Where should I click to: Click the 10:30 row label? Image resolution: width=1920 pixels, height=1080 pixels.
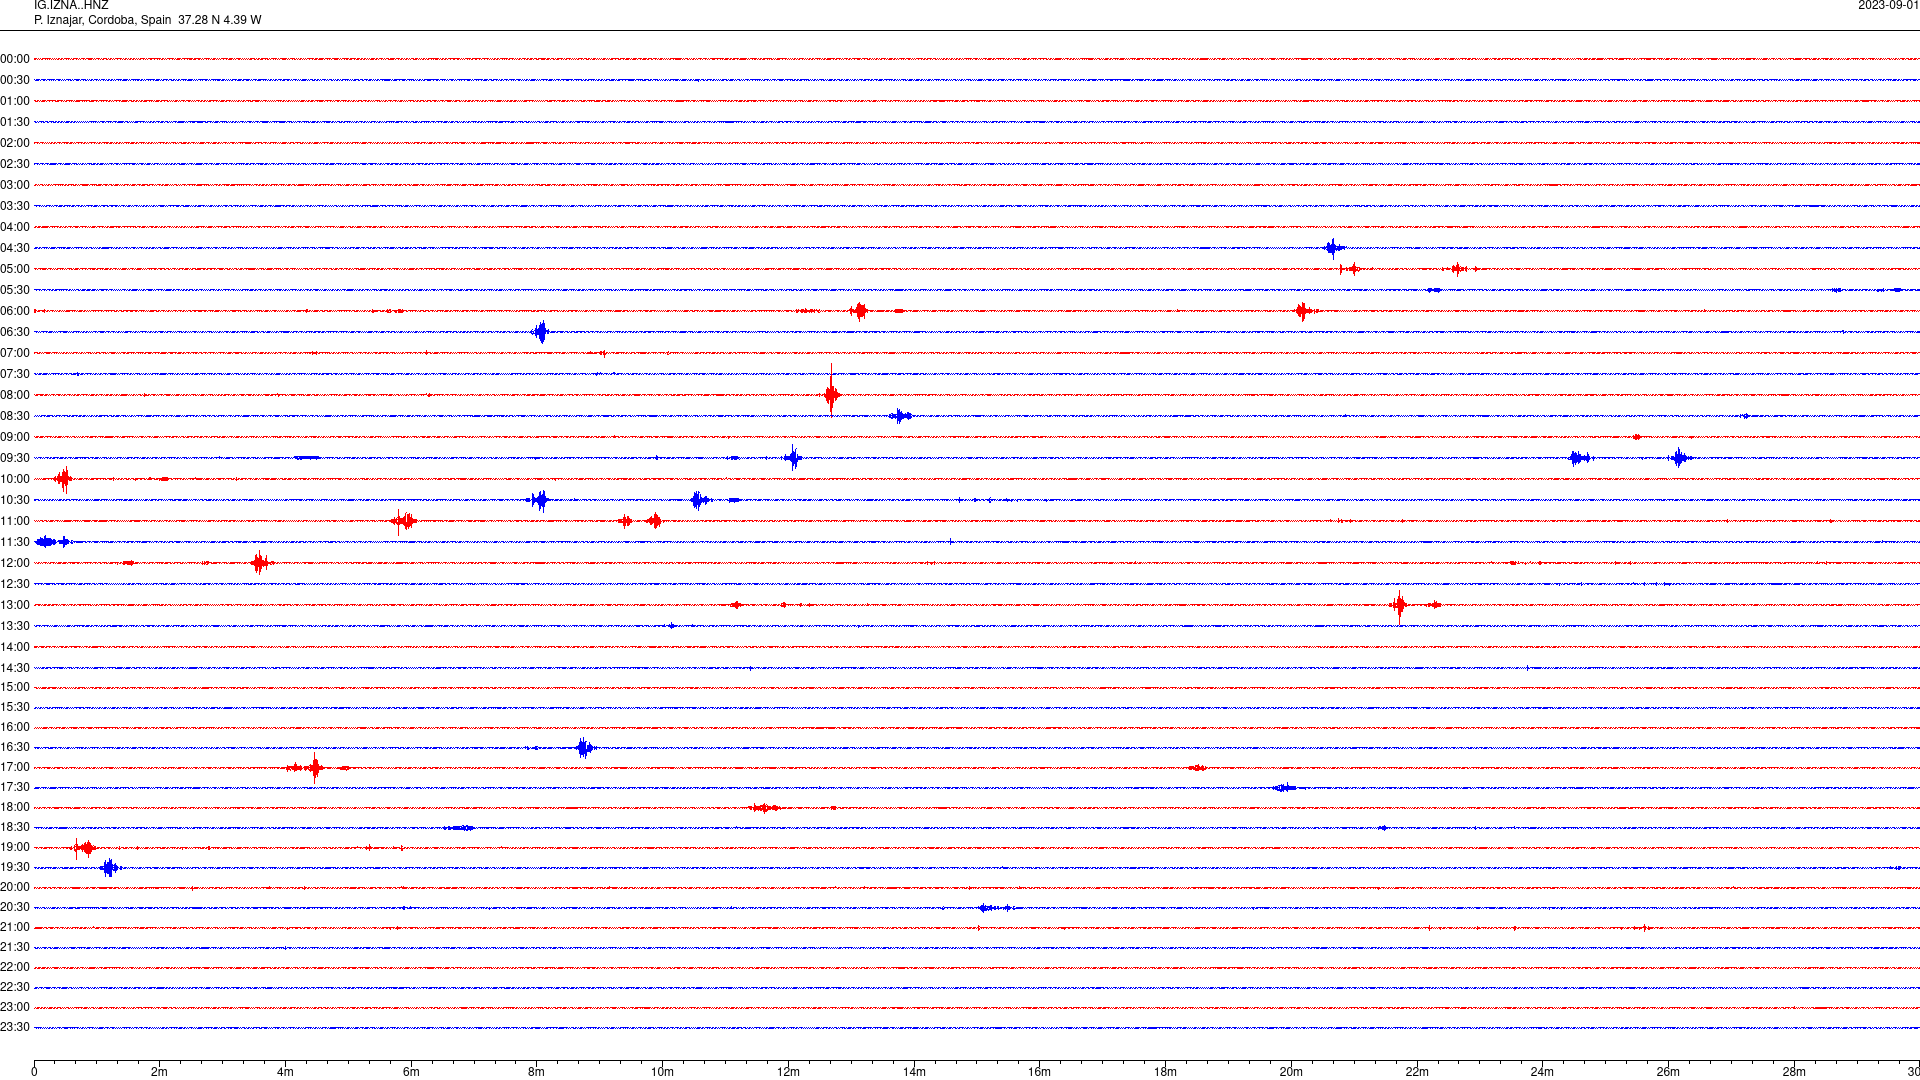[x=15, y=500]
